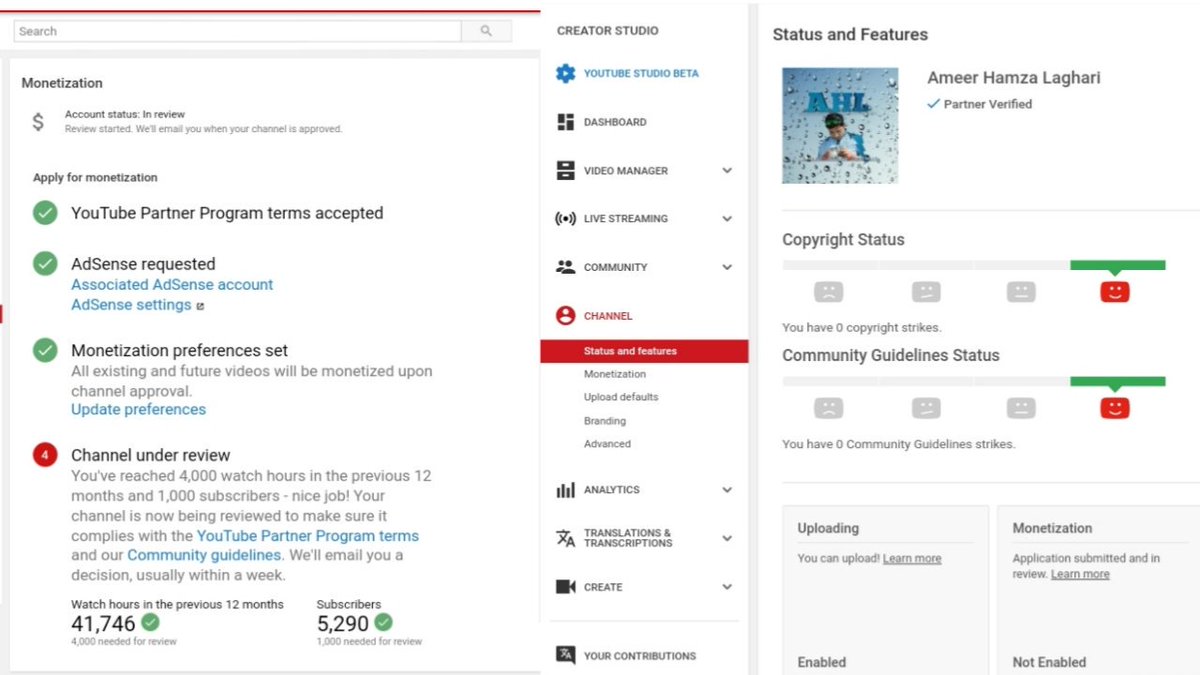Click the dollar sign monetization icon

[38, 122]
